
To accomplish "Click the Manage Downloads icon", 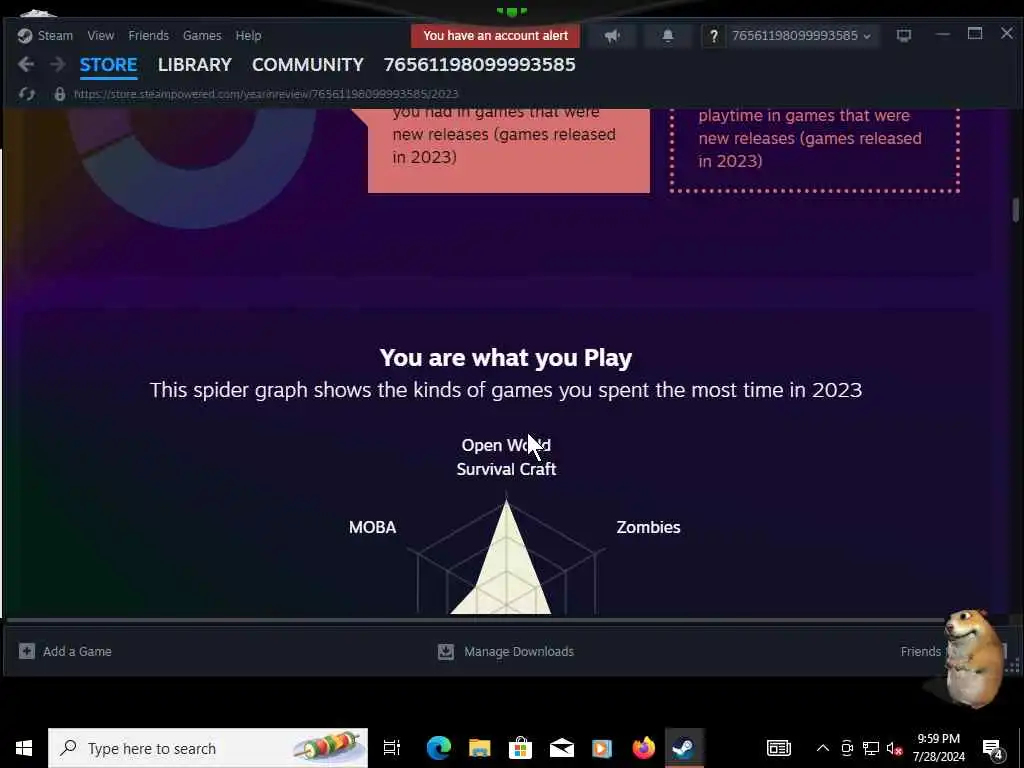I will point(445,651).
